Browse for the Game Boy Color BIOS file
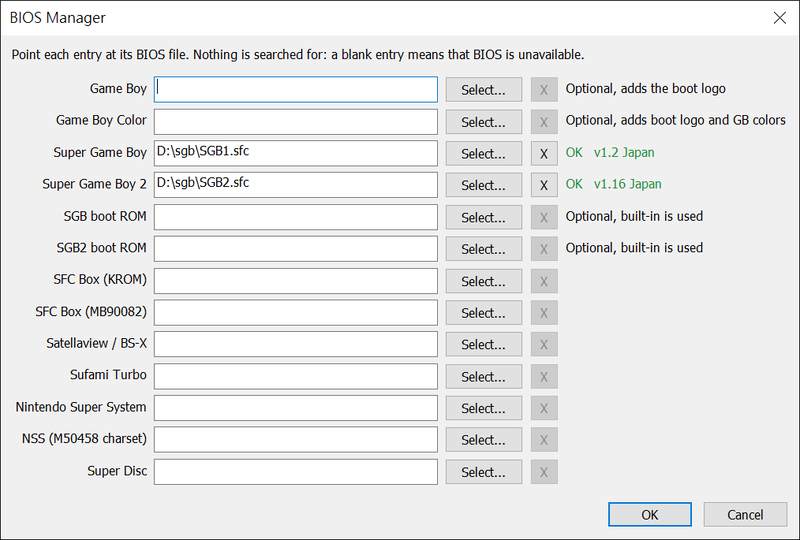This screenshot has width=800, height=540. pos(484,122)
